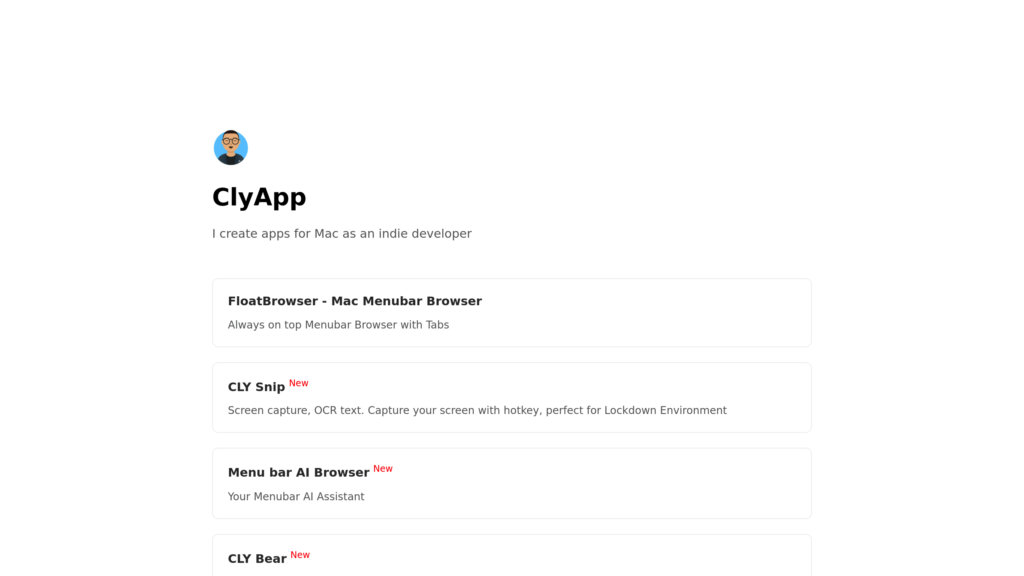The height and width of the screenshot is (576, 1024).
Task: Click the ClyApp page heading
Action: 259,197
